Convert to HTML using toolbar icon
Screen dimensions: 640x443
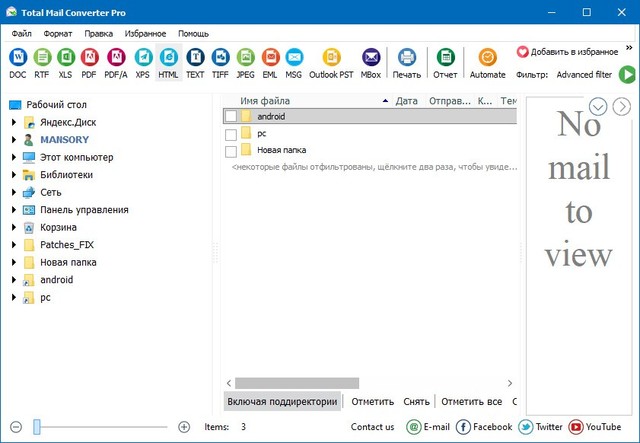tap(168, 58)
